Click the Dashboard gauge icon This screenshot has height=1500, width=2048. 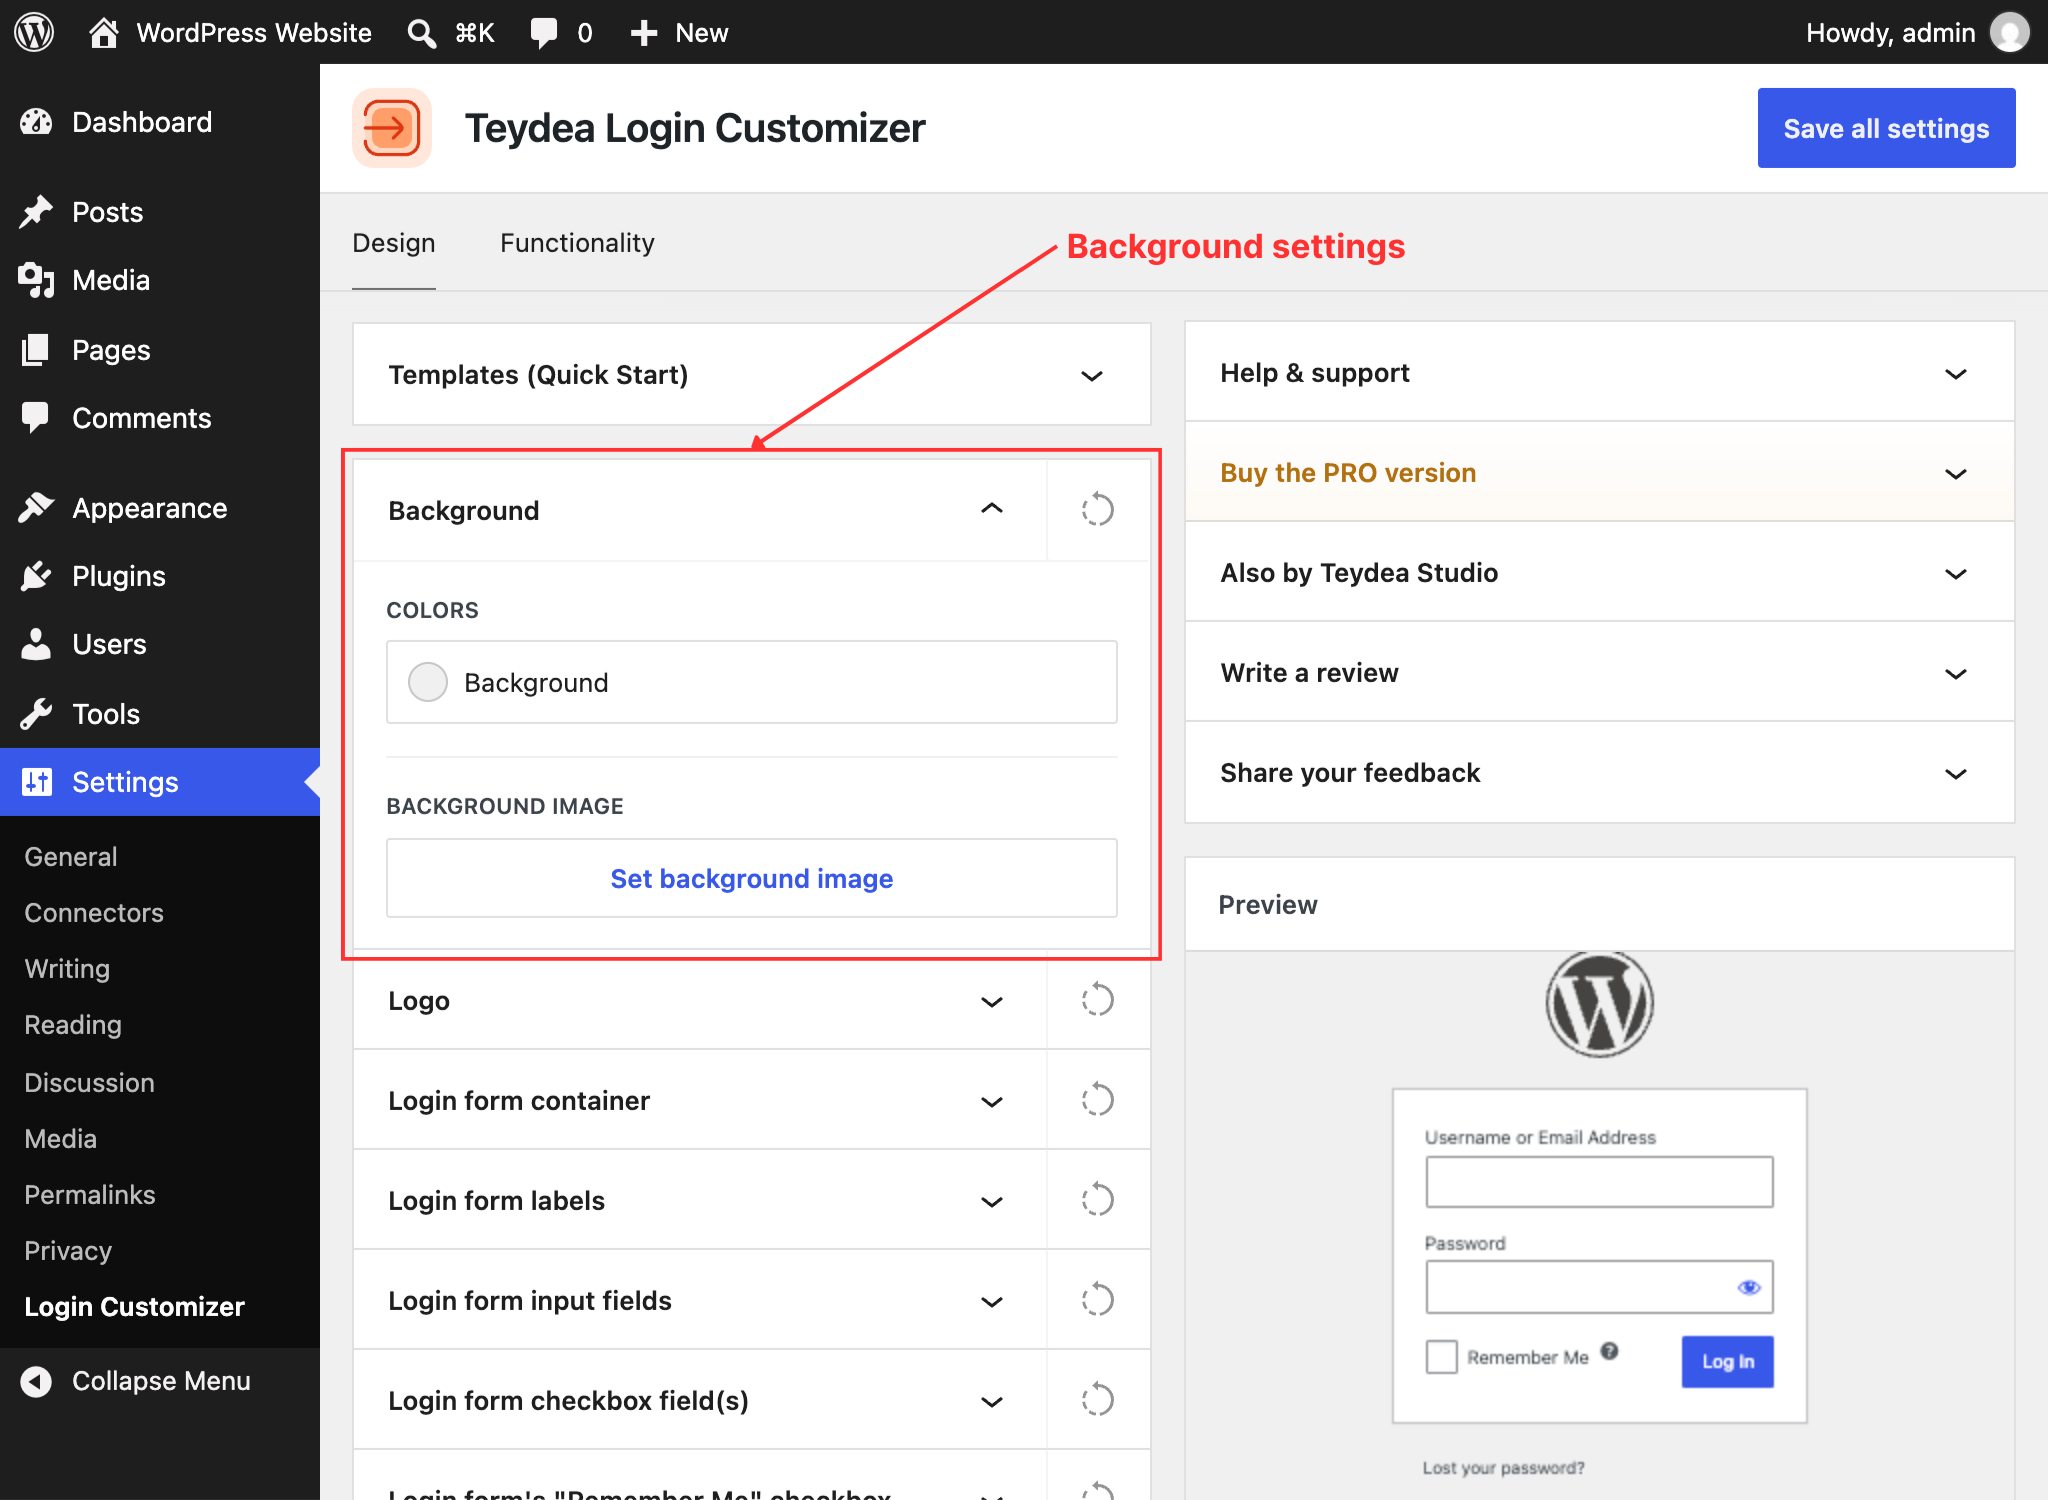tap(36, 122)
